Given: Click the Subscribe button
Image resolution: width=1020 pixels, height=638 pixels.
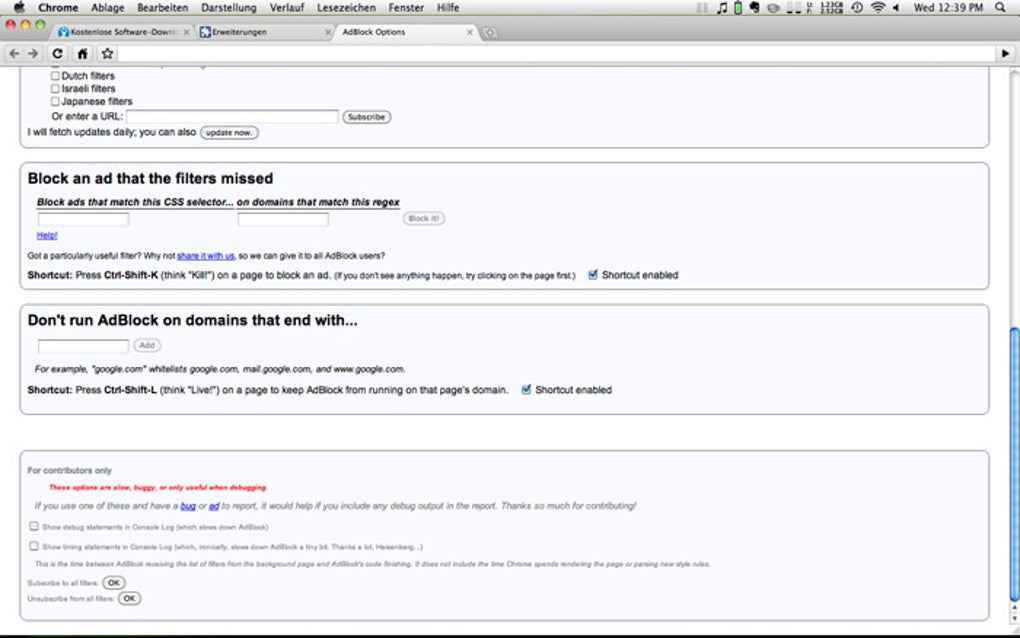Looking at the screenshot, I should pos(366,117).
